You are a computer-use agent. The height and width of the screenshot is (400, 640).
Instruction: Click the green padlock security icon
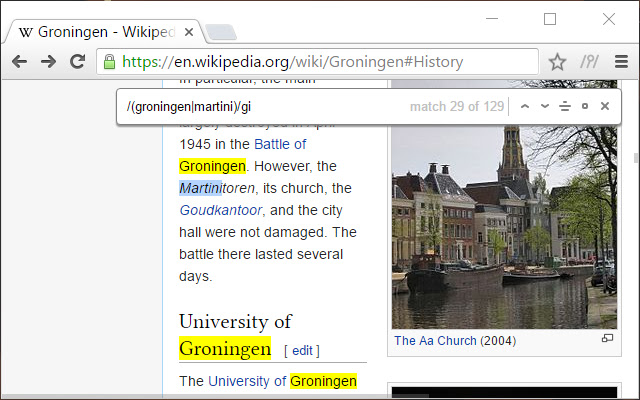click(x=109, y=62)
